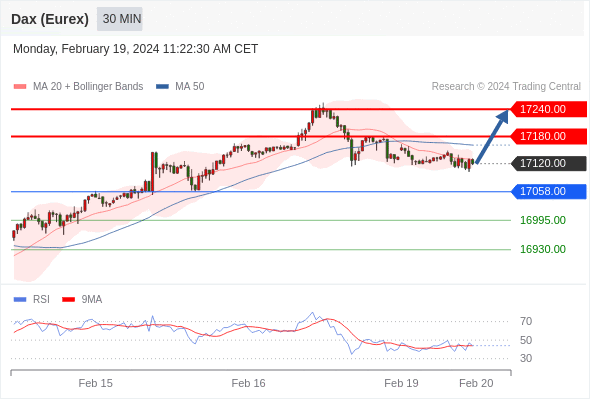Click 'Research © 2024 Trading Central' credit
590x400 pixels.
click(506, 87)
